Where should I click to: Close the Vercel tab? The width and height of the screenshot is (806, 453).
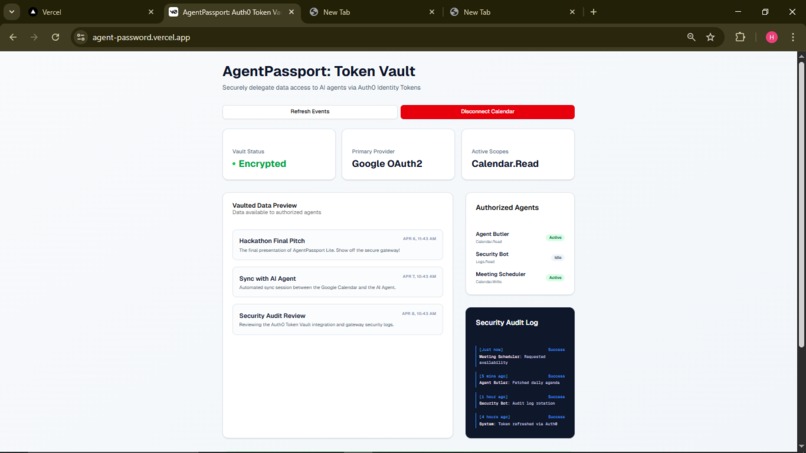pos(151,12)
